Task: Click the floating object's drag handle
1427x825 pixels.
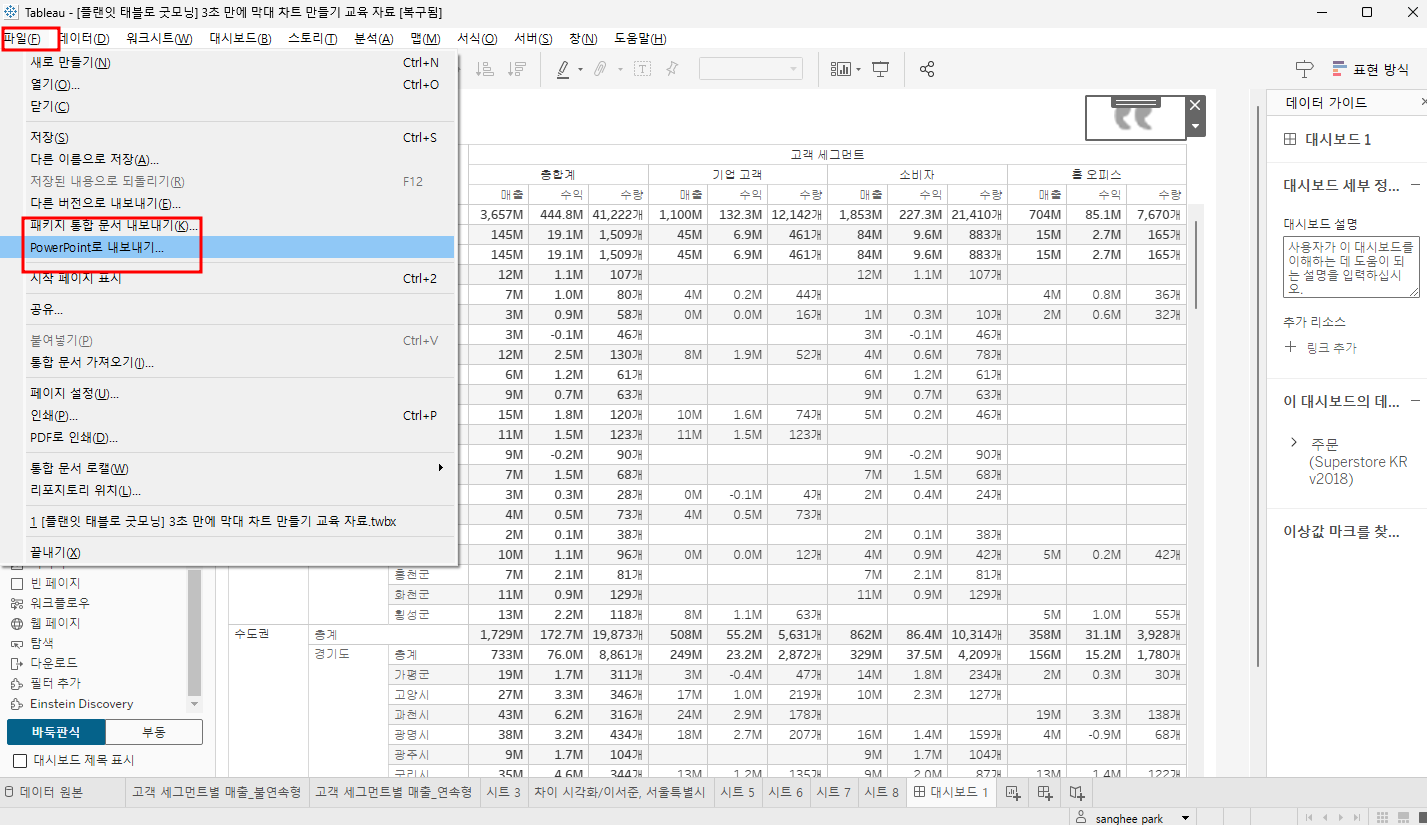Action: tap(1134, 100)
